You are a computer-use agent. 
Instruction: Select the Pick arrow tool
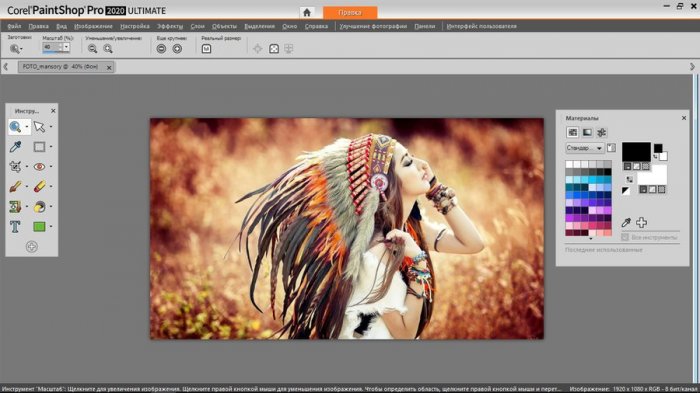(39, 127)
